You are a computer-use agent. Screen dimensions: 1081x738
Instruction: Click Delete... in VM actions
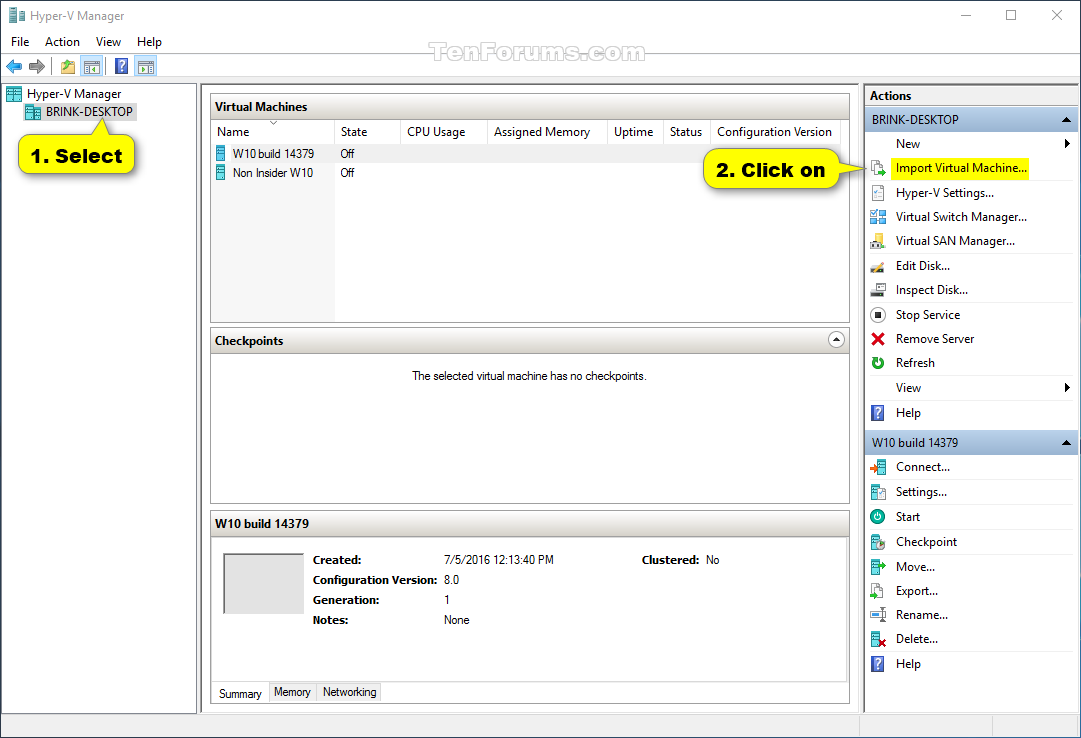coord(916,639)
